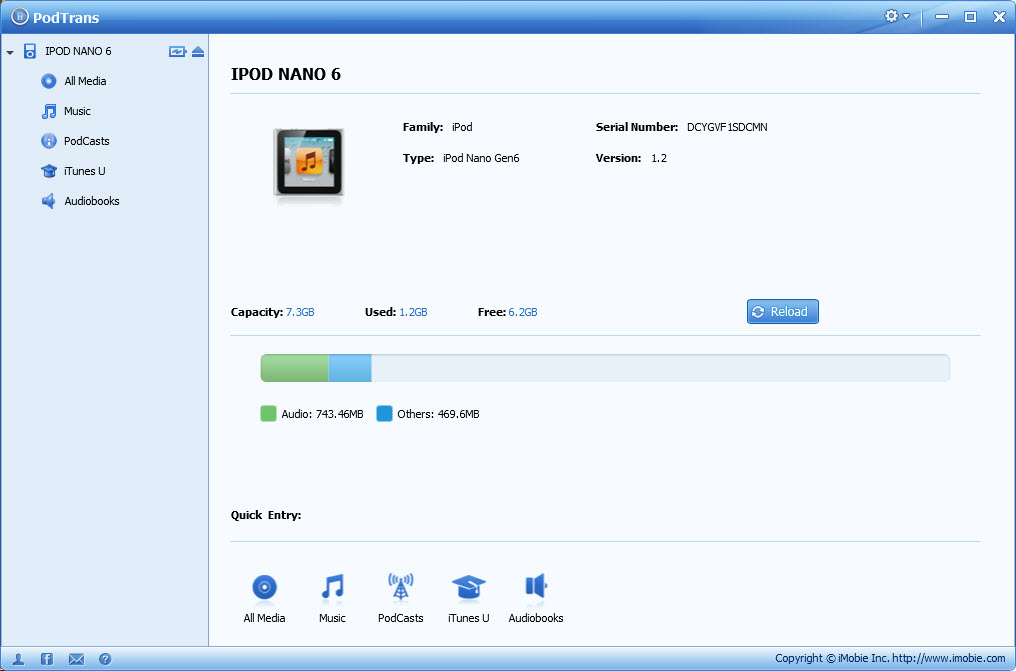Click the iTunes U label under Quick Entry

tap(468, 618)
